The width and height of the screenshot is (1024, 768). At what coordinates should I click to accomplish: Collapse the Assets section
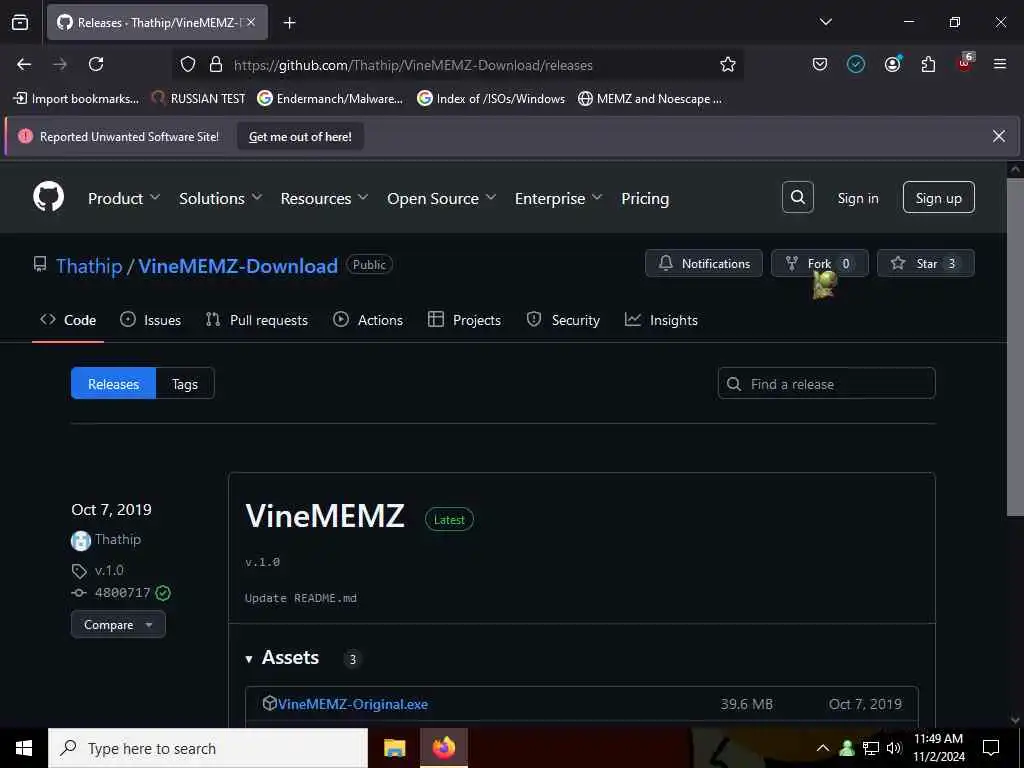282,658
